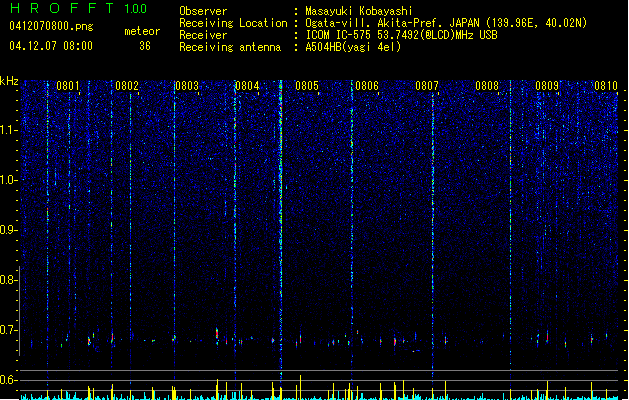Viewport: 629px width, 400px height.
Task: Click the Receiving Location label
Action: click(233, 23)
